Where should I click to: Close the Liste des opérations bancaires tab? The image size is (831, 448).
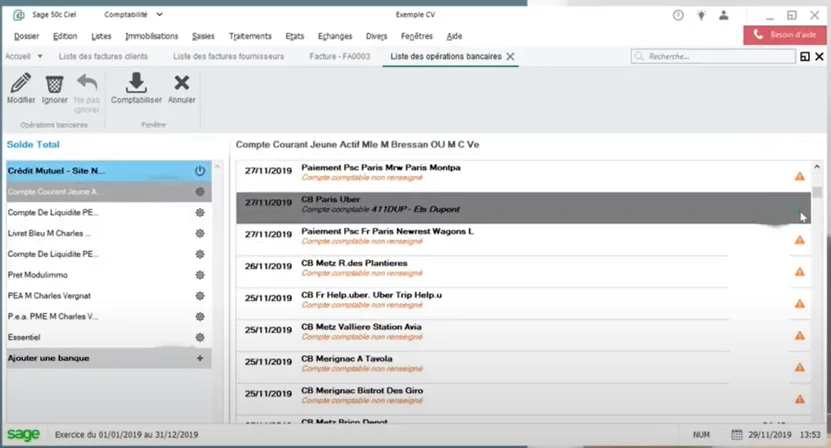coord(510,57)
